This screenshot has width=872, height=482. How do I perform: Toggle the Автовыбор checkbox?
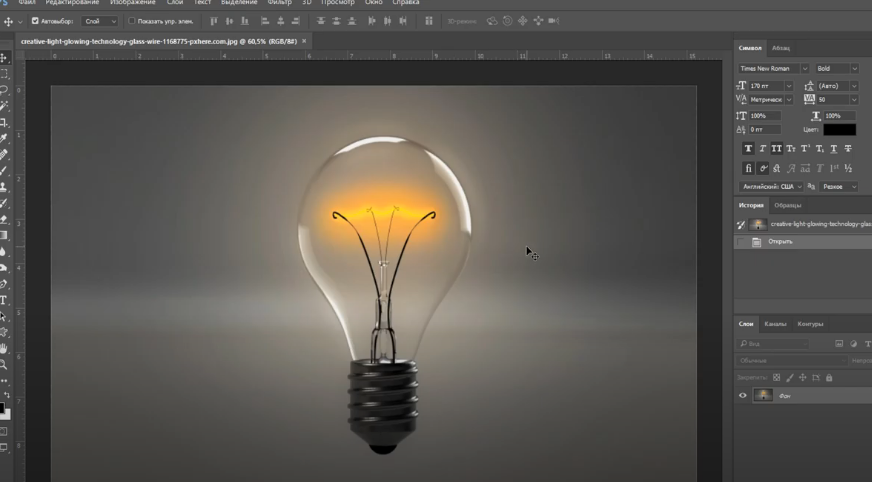tap(35, 21)
